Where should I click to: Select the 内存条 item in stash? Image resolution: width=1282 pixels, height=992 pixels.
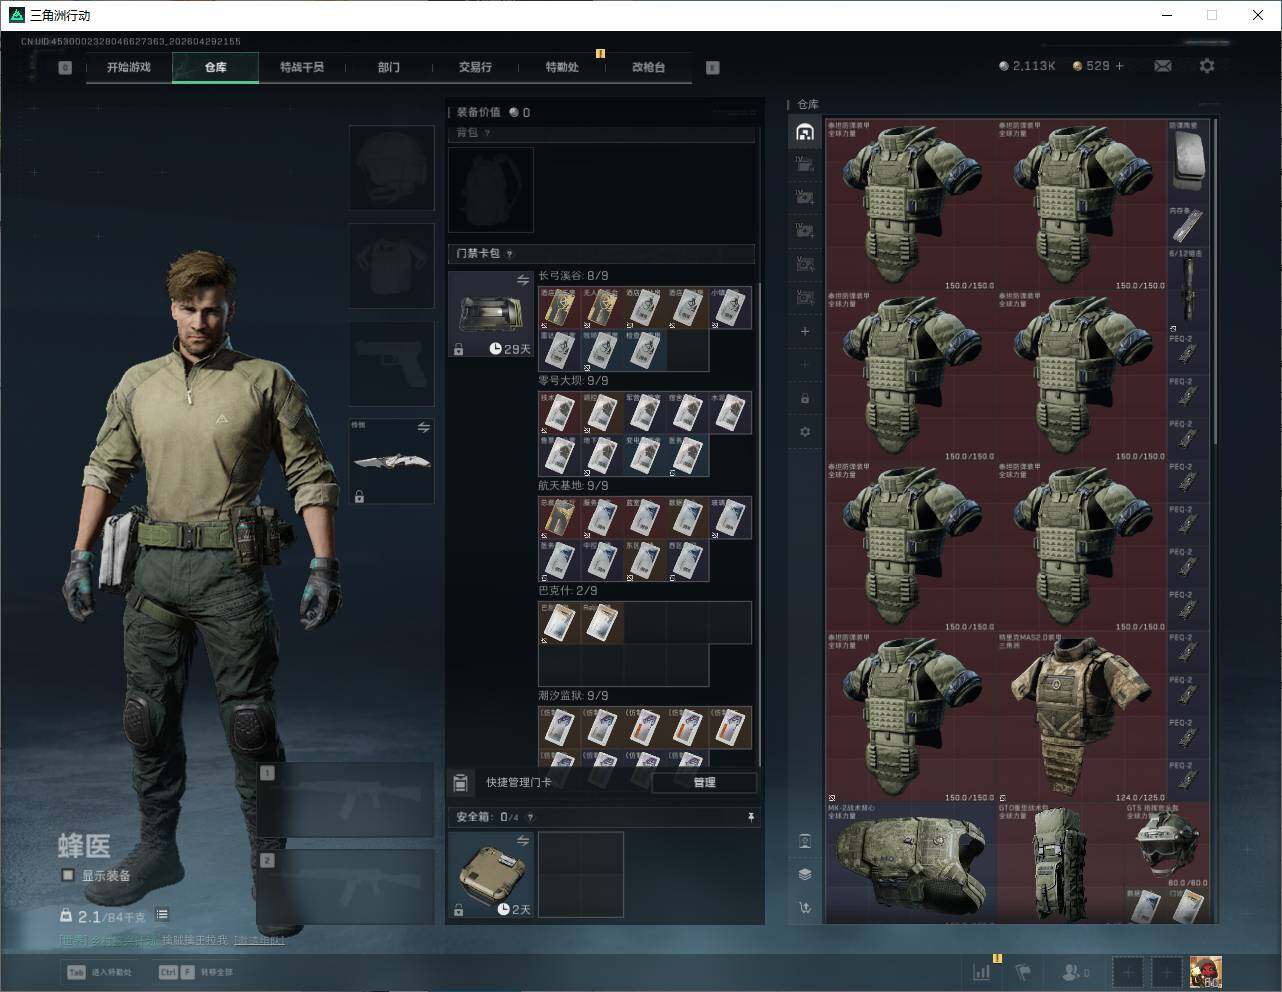point(1189,226)
